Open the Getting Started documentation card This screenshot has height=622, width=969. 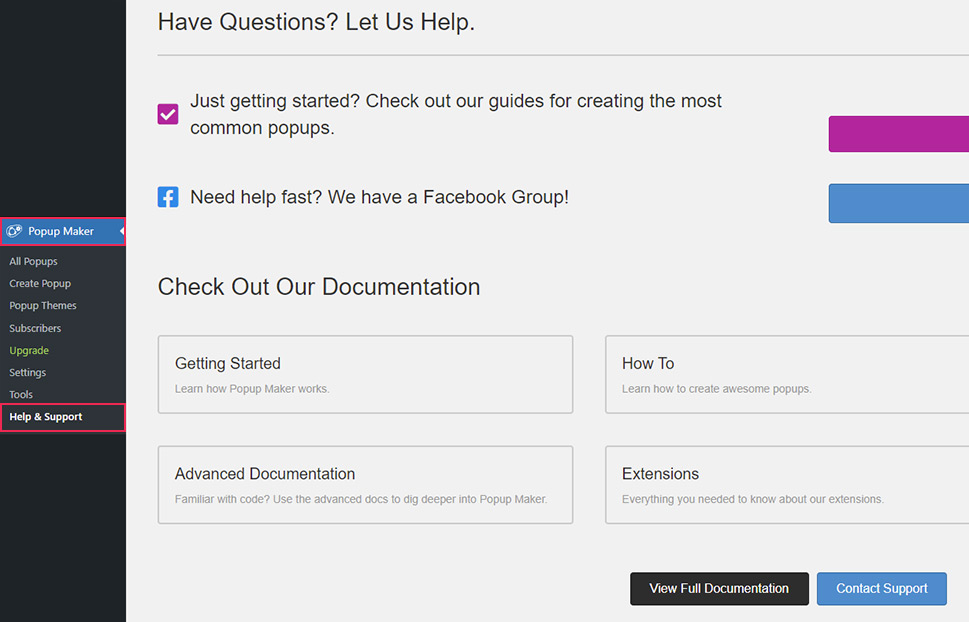pyautogui.click(x=365, y=374)
